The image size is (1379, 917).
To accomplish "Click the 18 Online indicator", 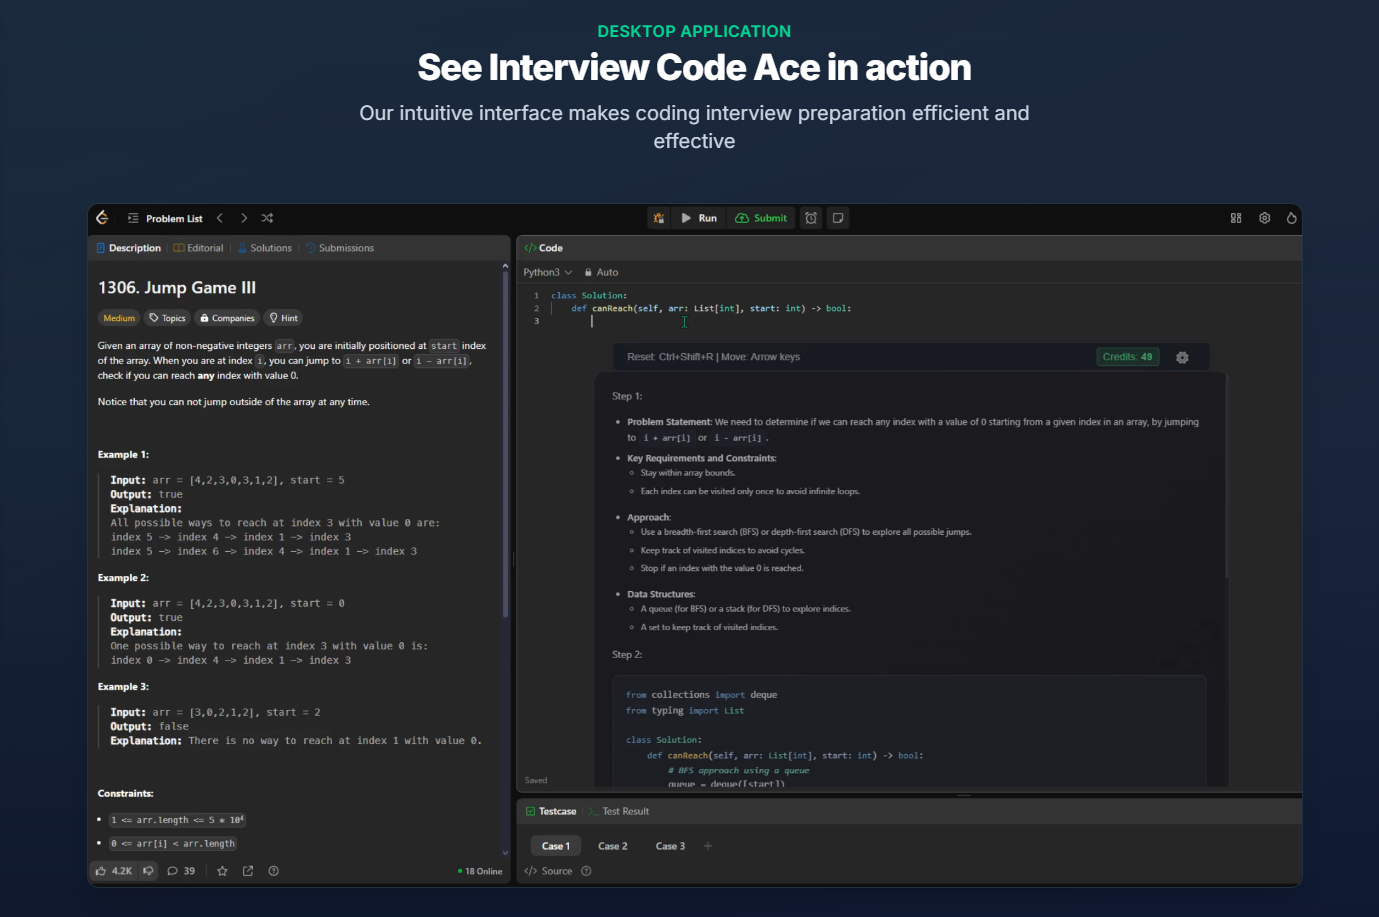I will tap(480, 871).
